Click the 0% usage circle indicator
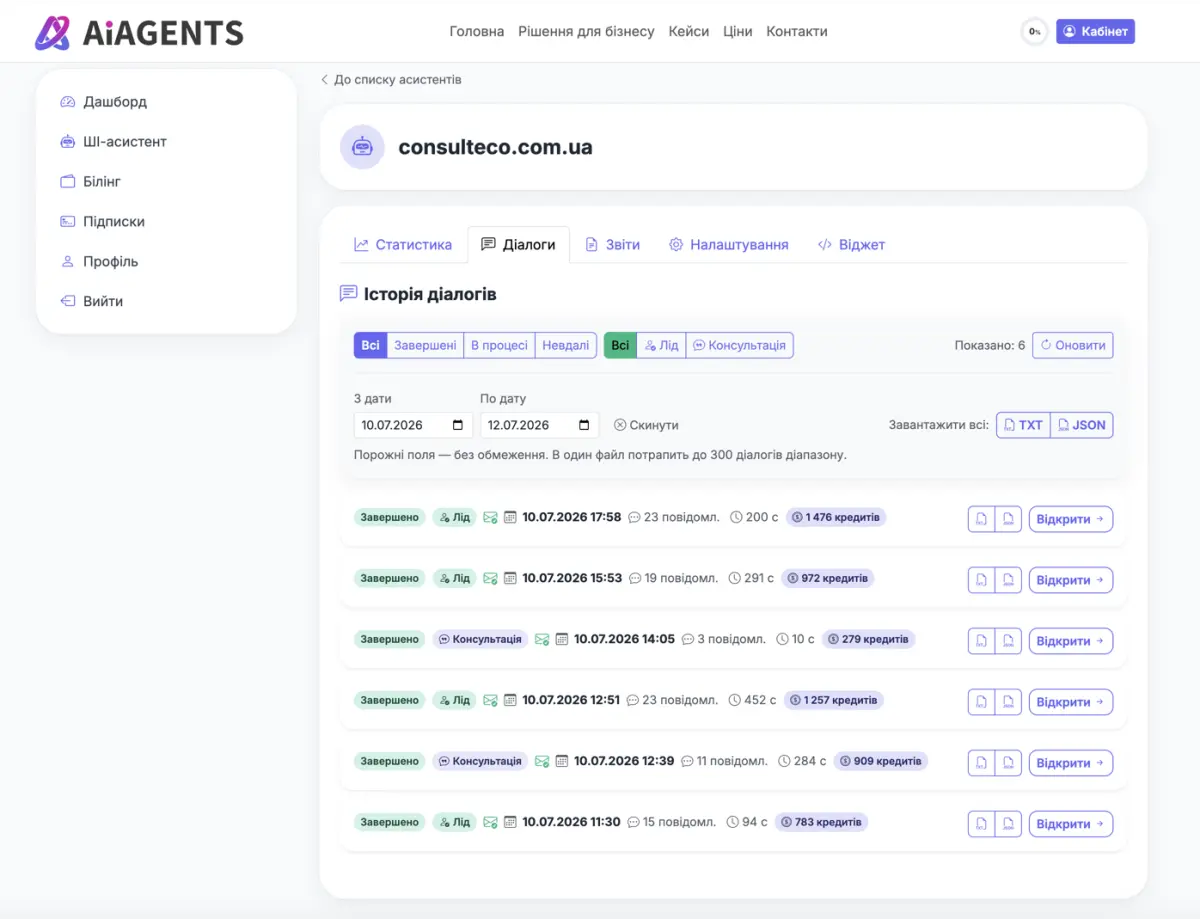1200x919 pixels. point(1034,32)
